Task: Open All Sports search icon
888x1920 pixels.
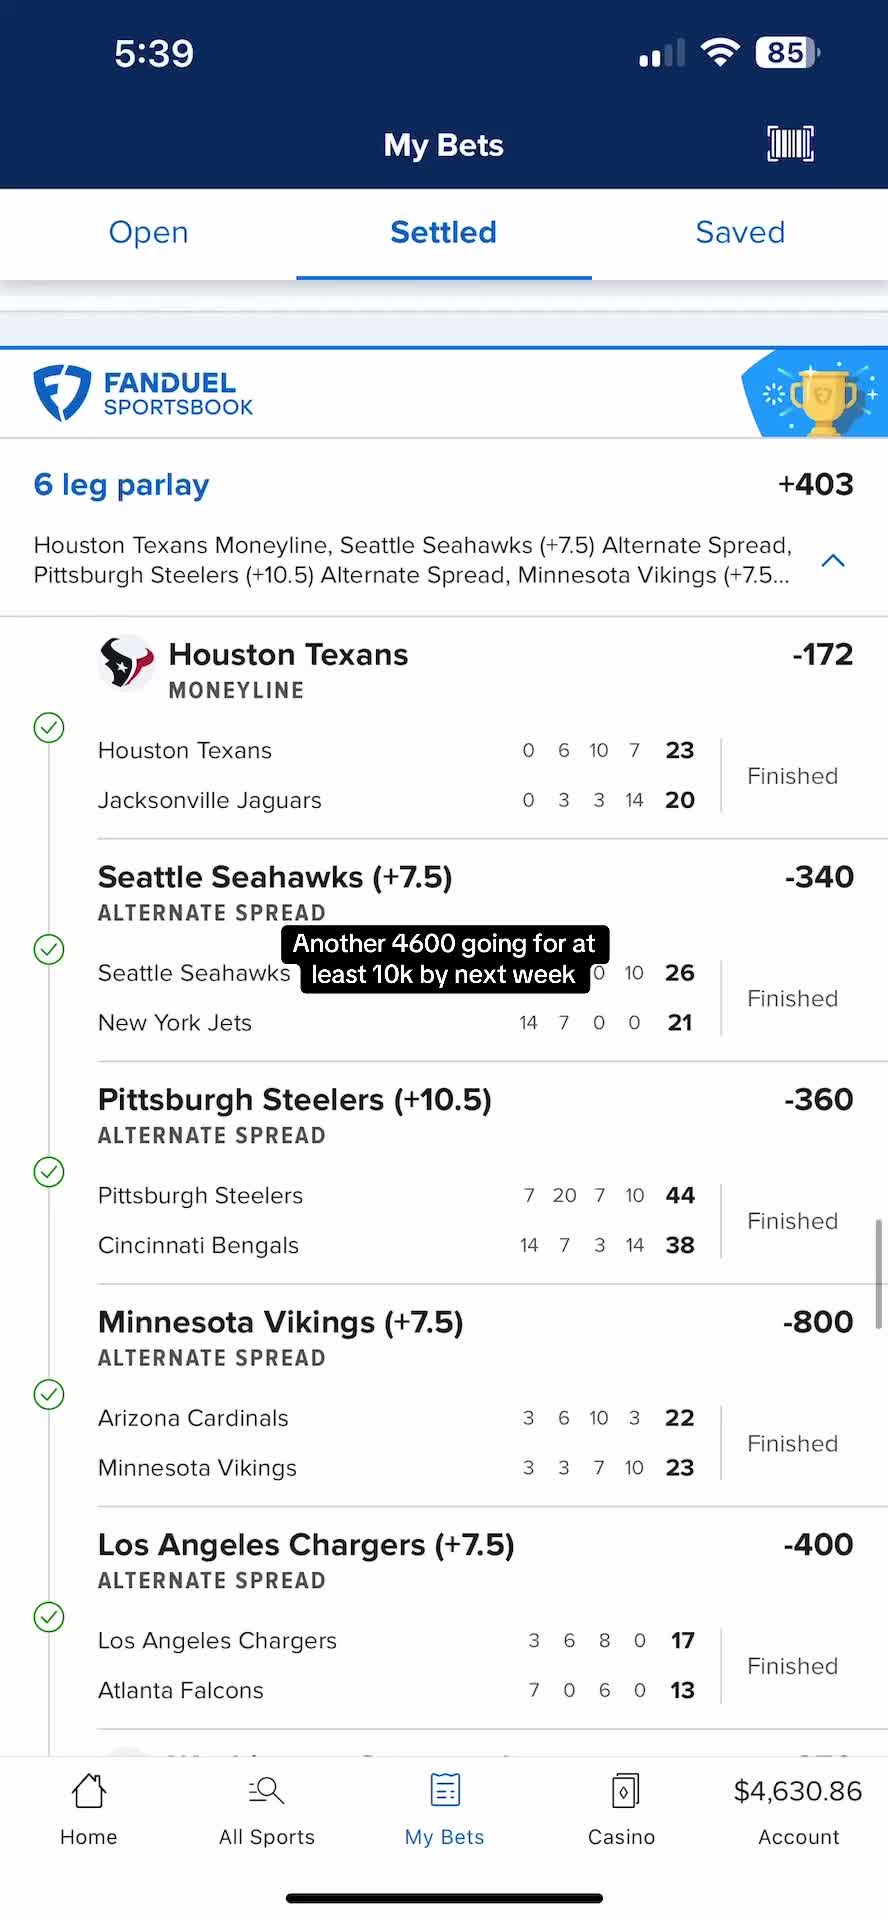Action: 266,1790
